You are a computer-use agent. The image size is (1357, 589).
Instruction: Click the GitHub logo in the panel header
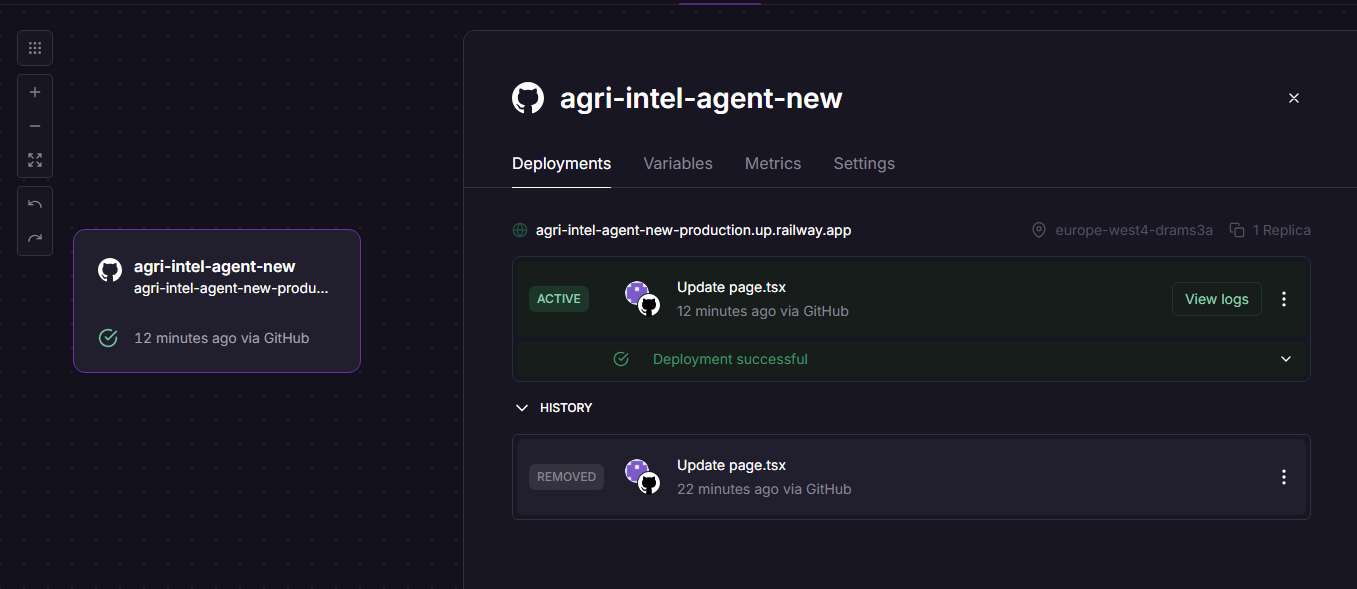click(528, 98)
